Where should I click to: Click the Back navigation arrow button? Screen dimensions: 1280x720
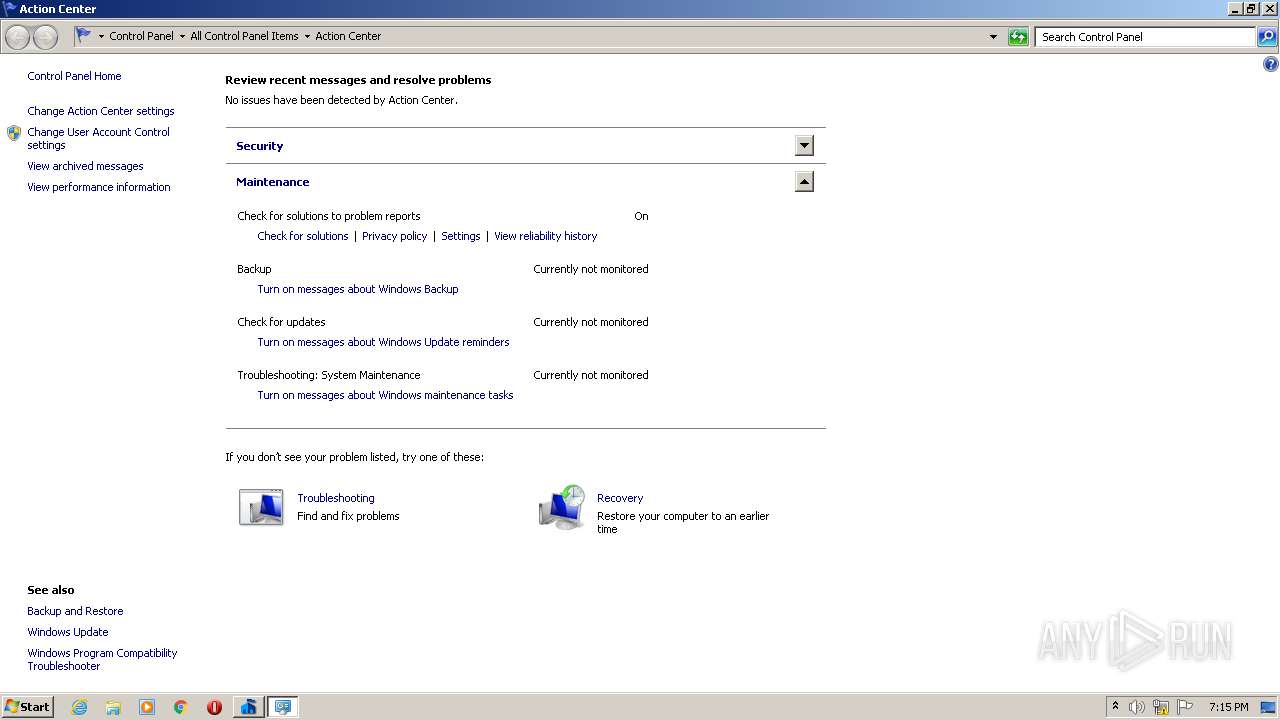17,37
